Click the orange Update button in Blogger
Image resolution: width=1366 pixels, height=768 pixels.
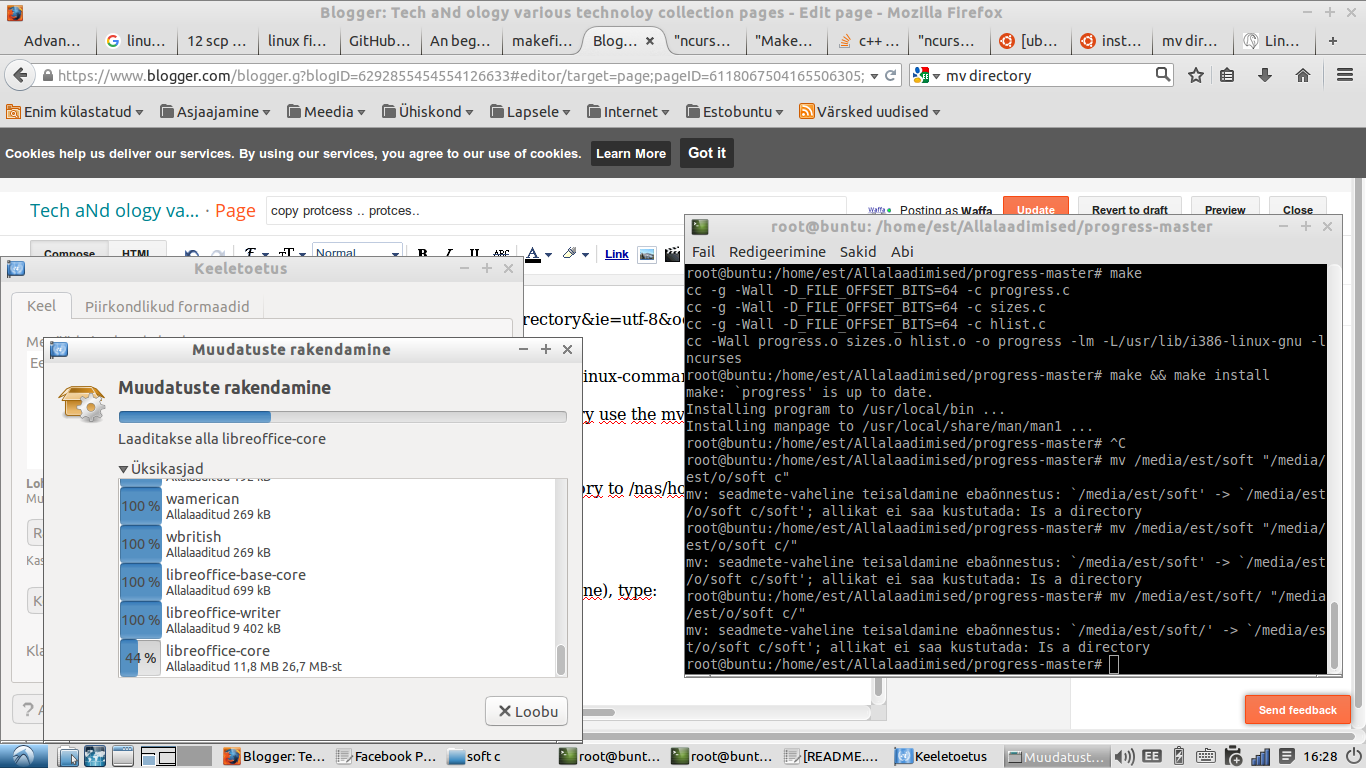1036,209
